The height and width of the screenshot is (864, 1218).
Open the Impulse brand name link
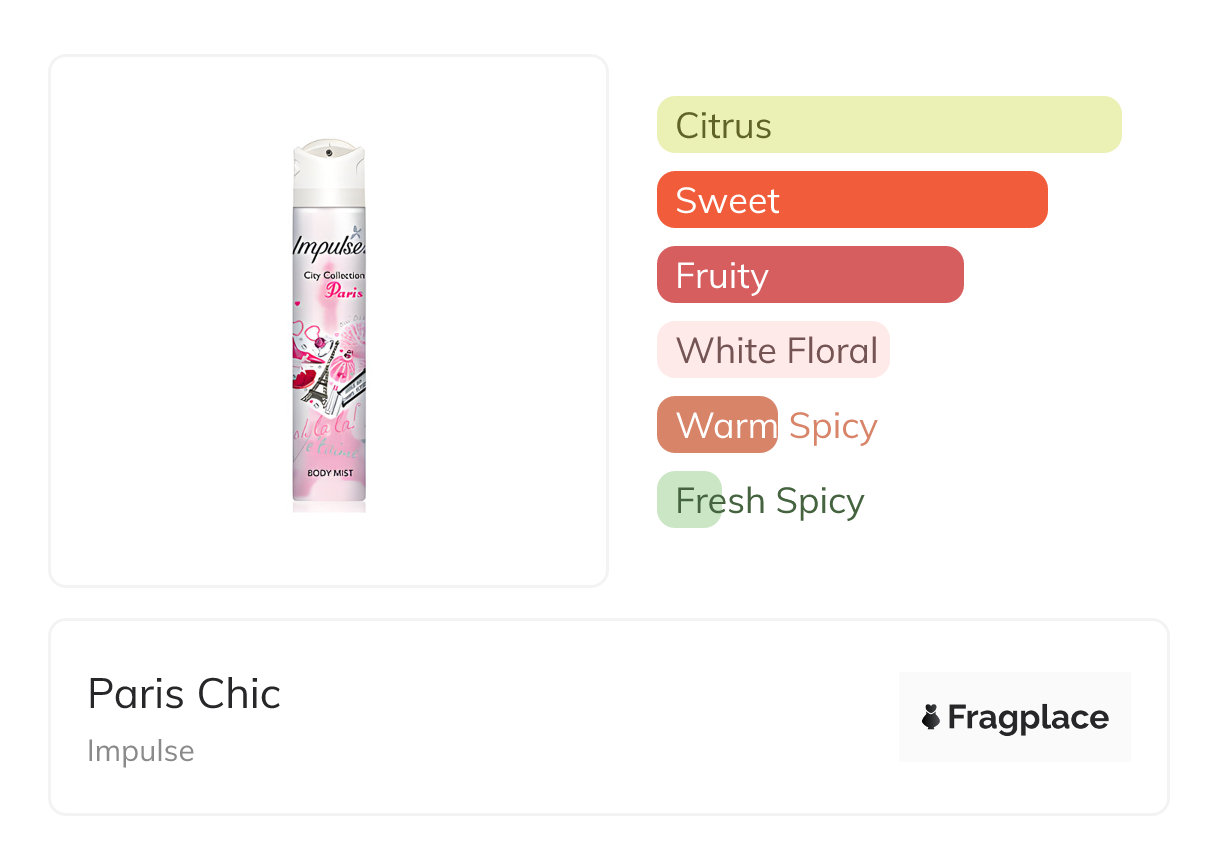140,751
